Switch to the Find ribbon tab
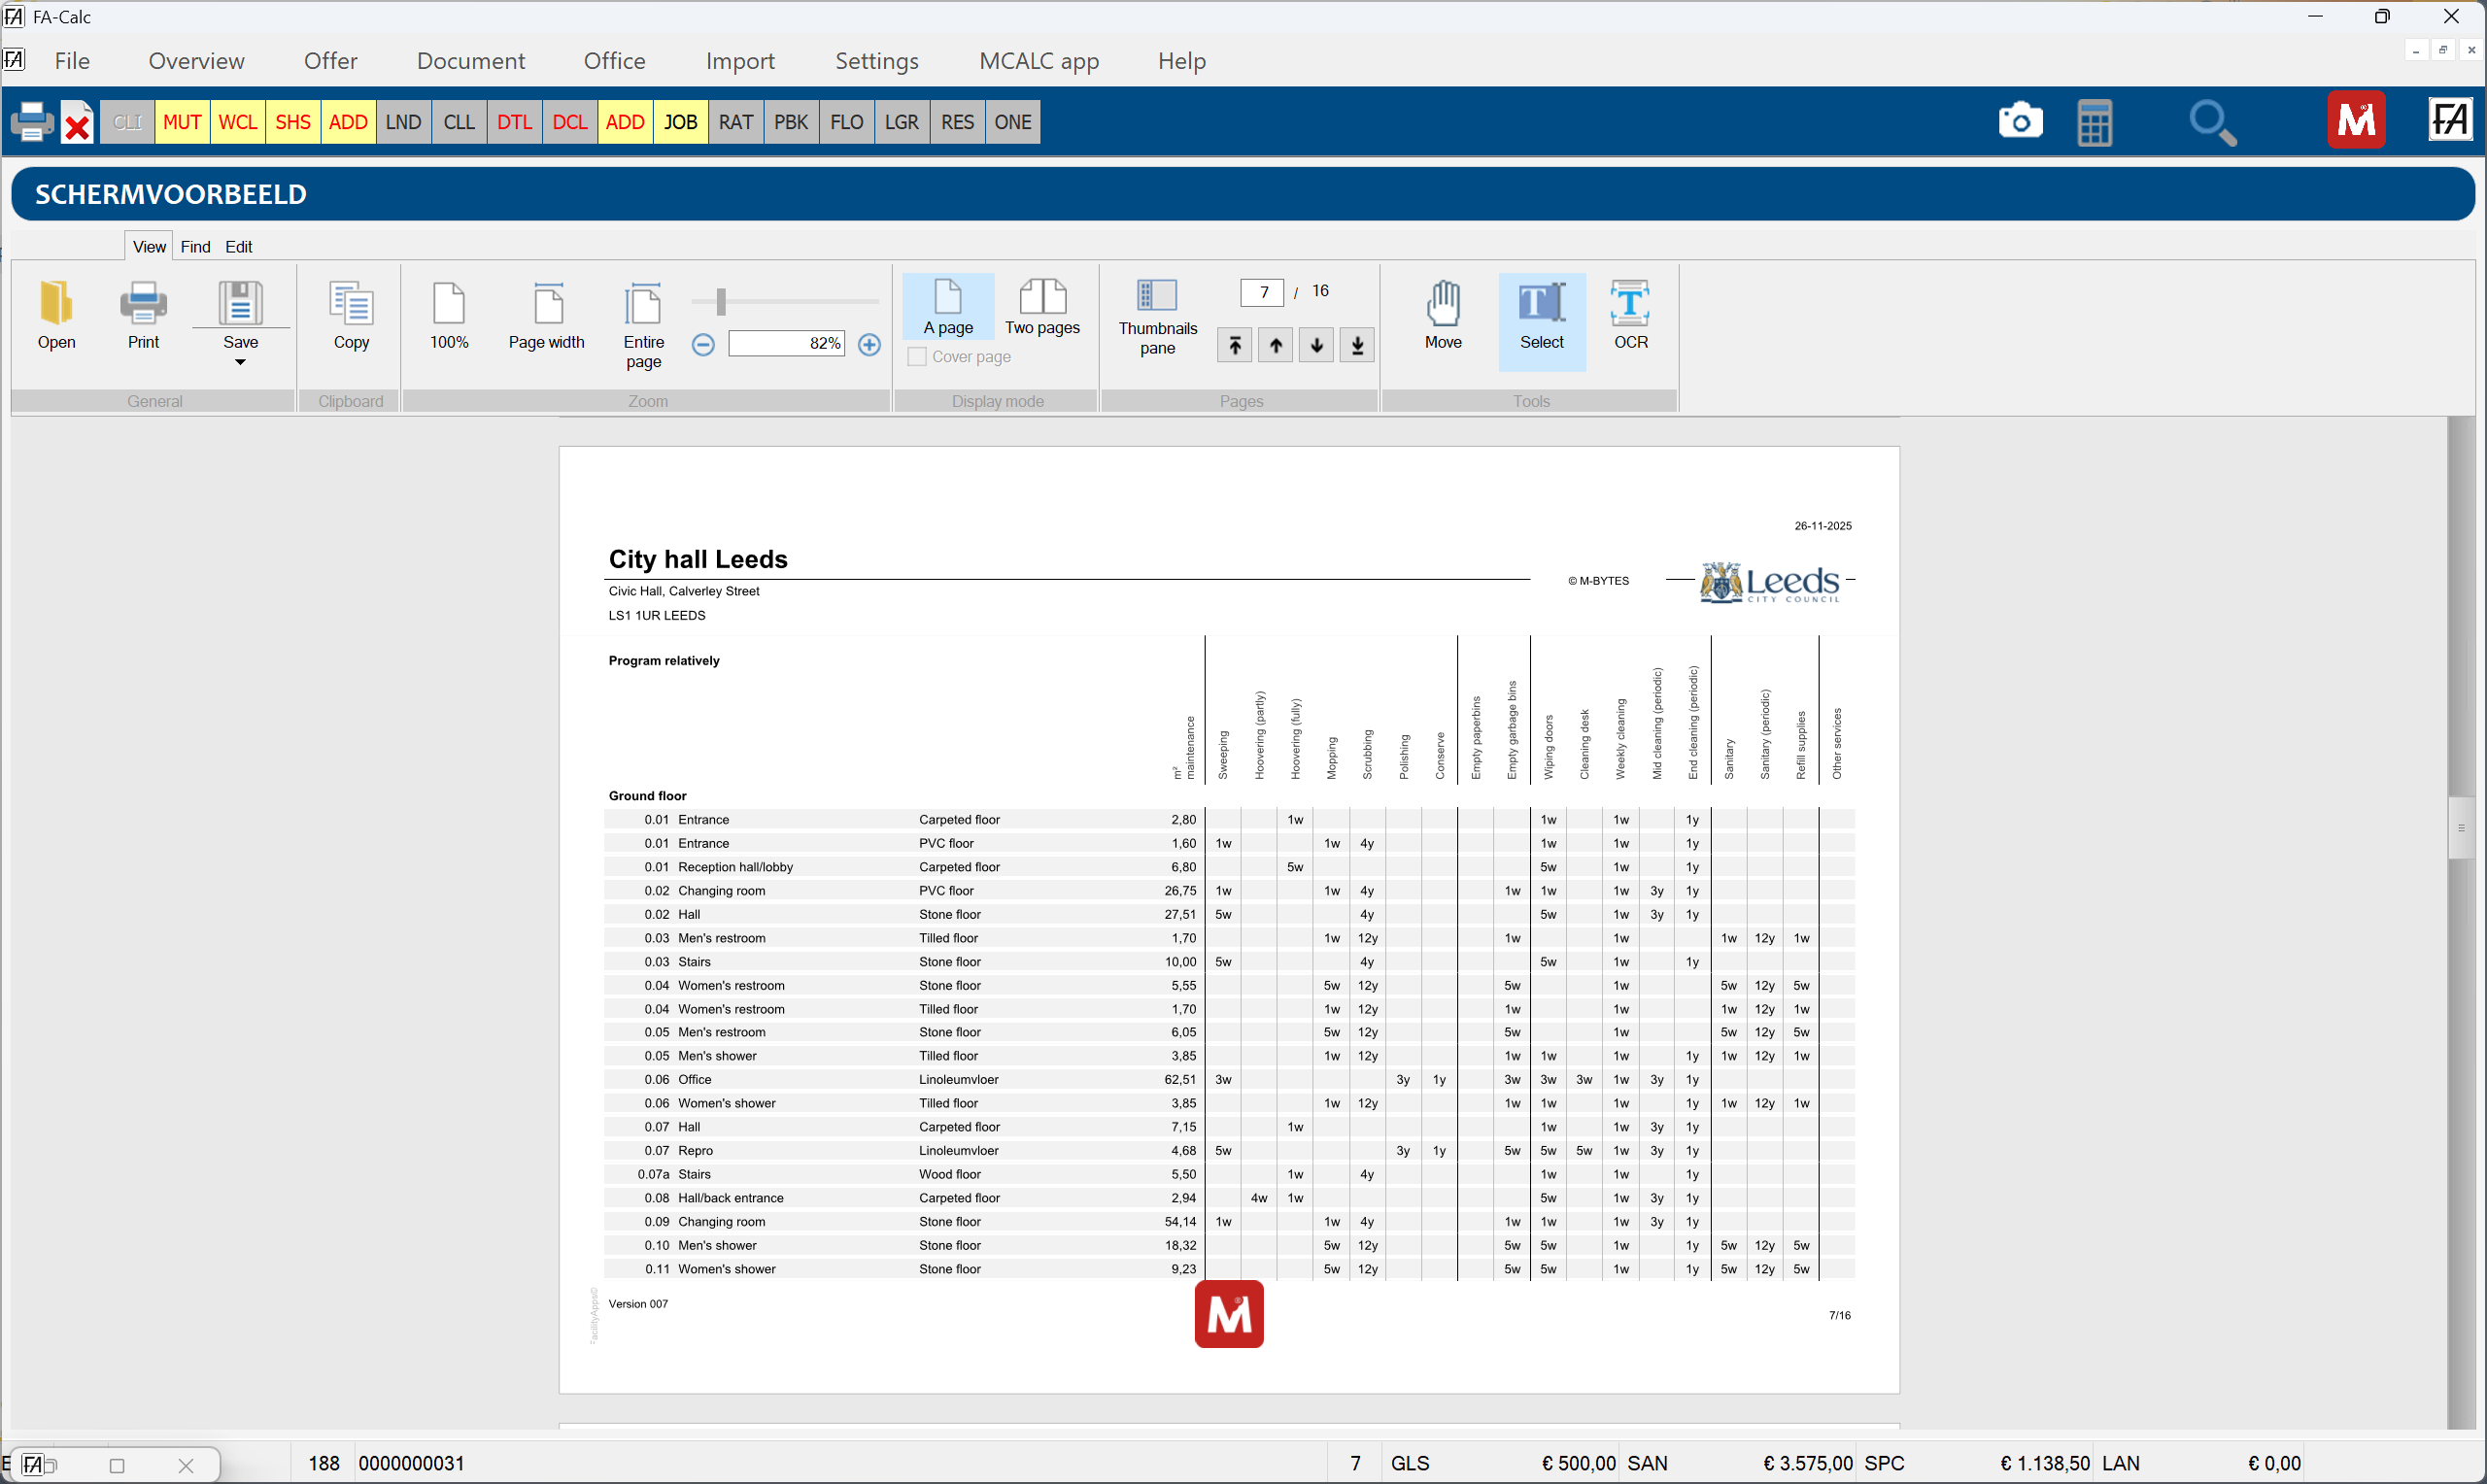Image resolution: width=2487 pixels, height=1484 pixels. pyautogui.click(x=195, y=247)
